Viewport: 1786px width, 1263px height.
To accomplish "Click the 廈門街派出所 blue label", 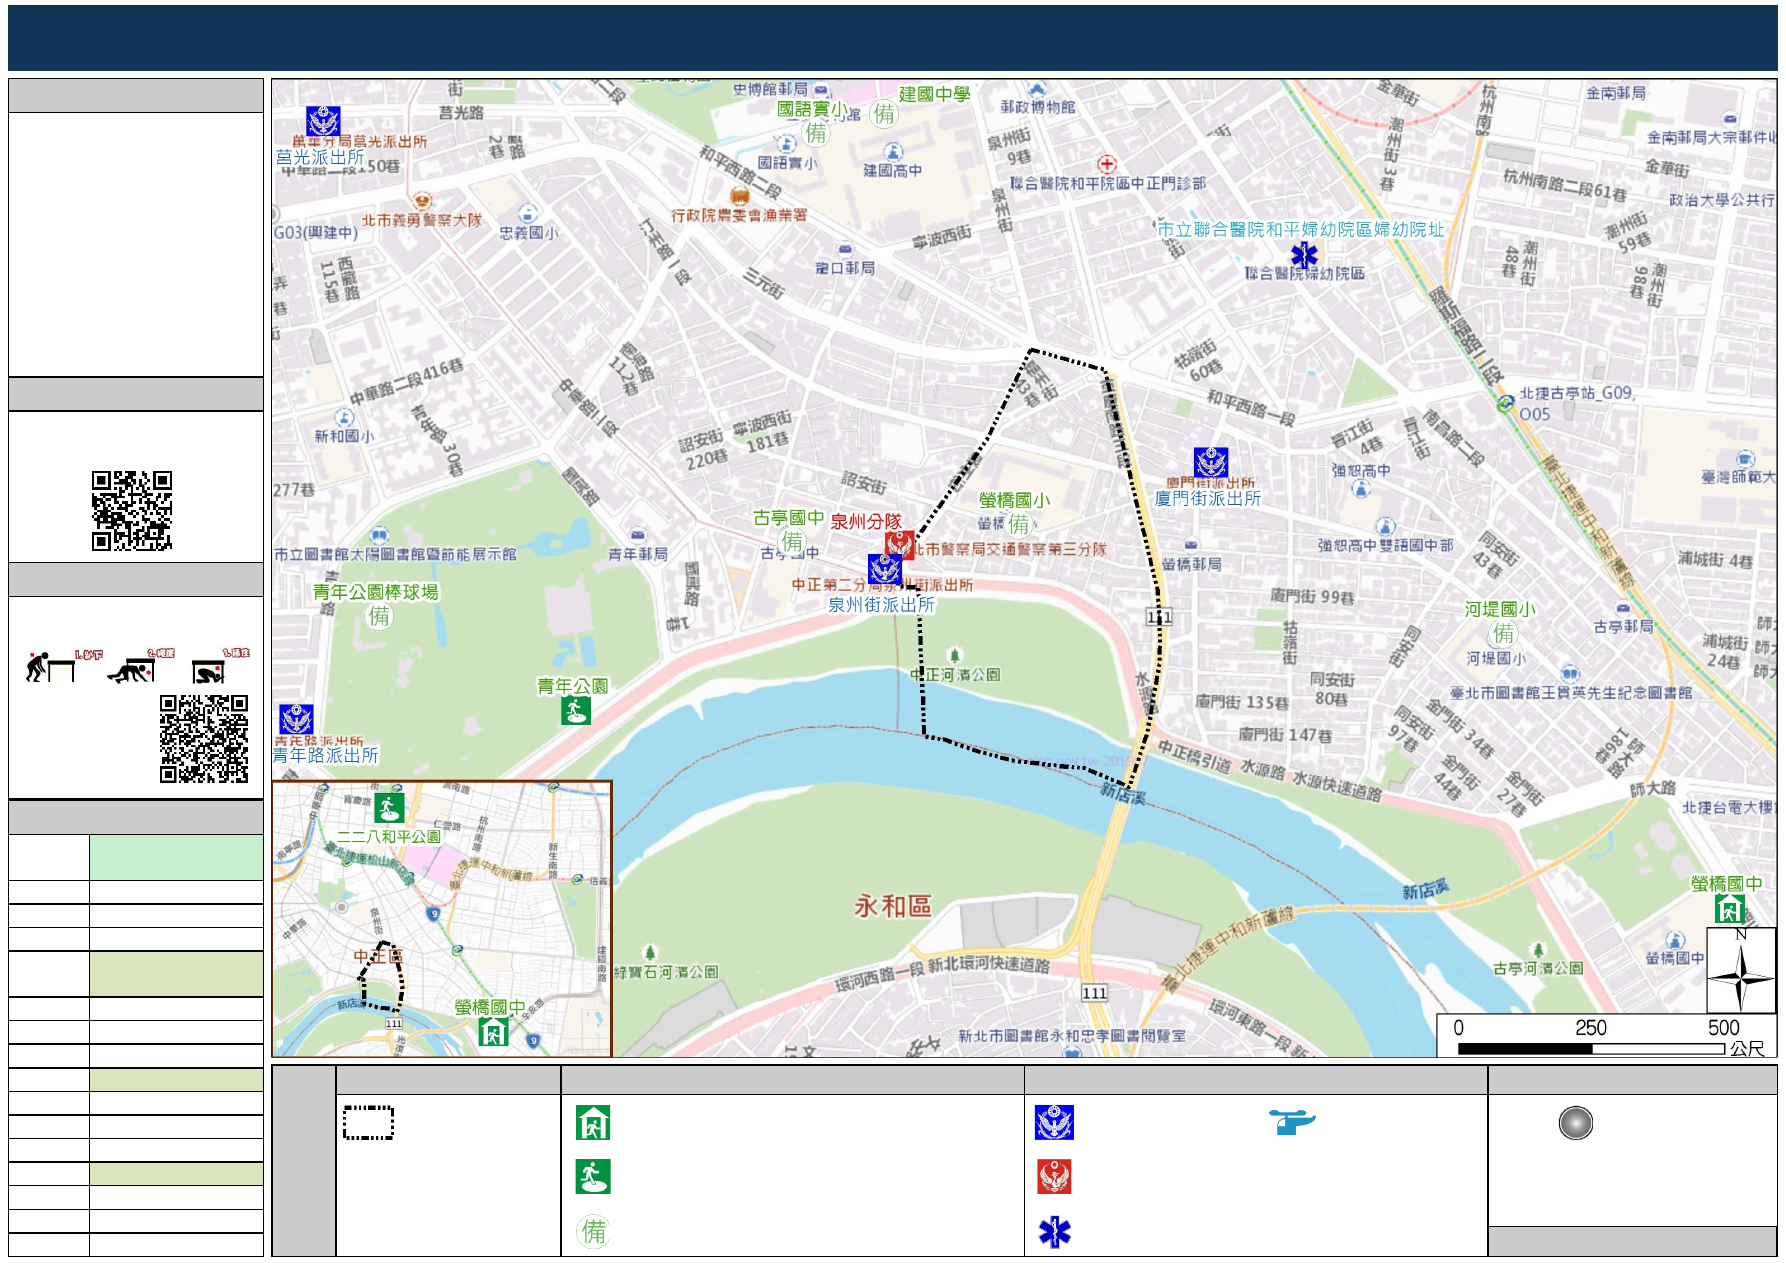I will point(1208,498).
